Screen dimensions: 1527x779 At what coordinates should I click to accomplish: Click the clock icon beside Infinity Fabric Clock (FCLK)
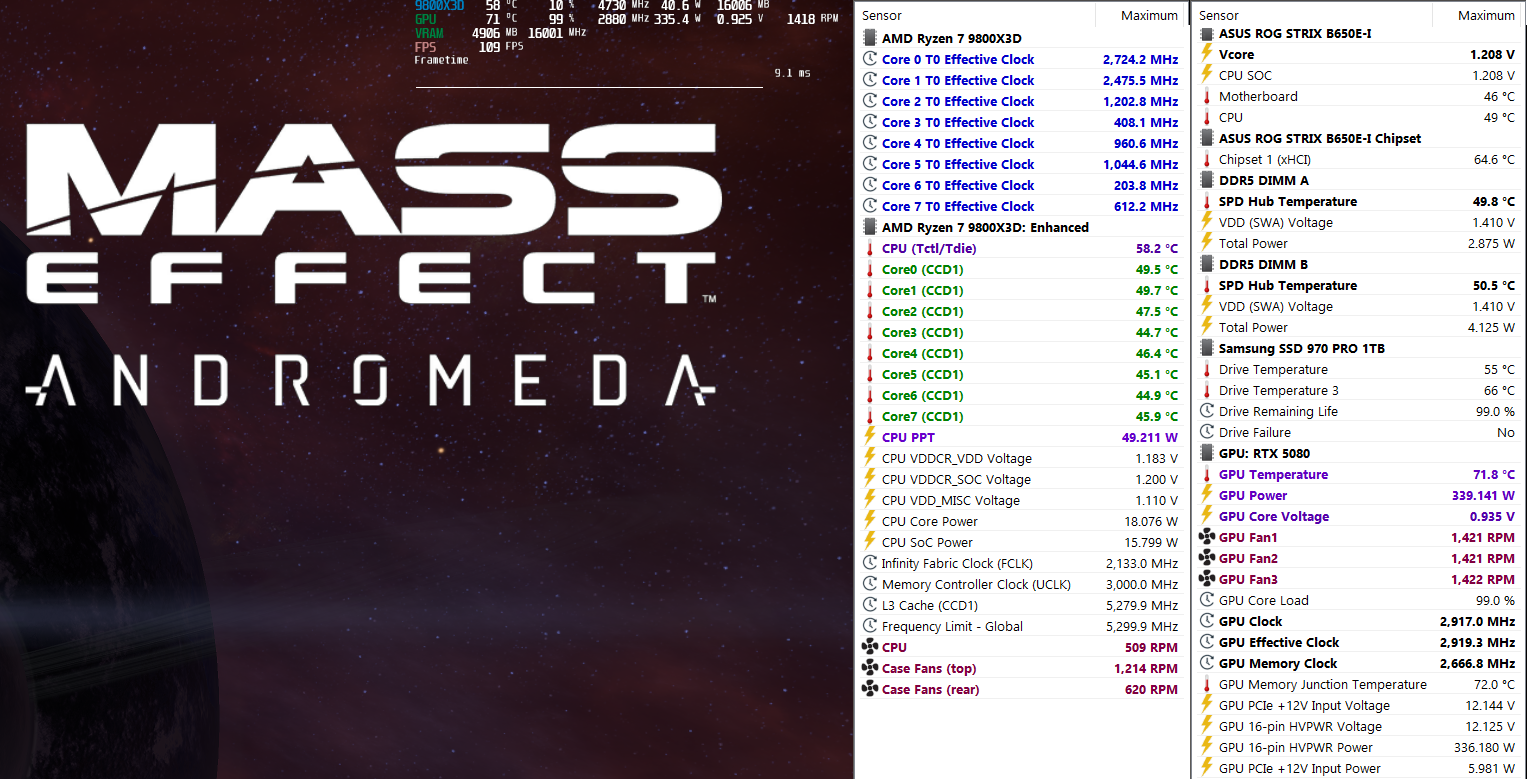[869, 563]
